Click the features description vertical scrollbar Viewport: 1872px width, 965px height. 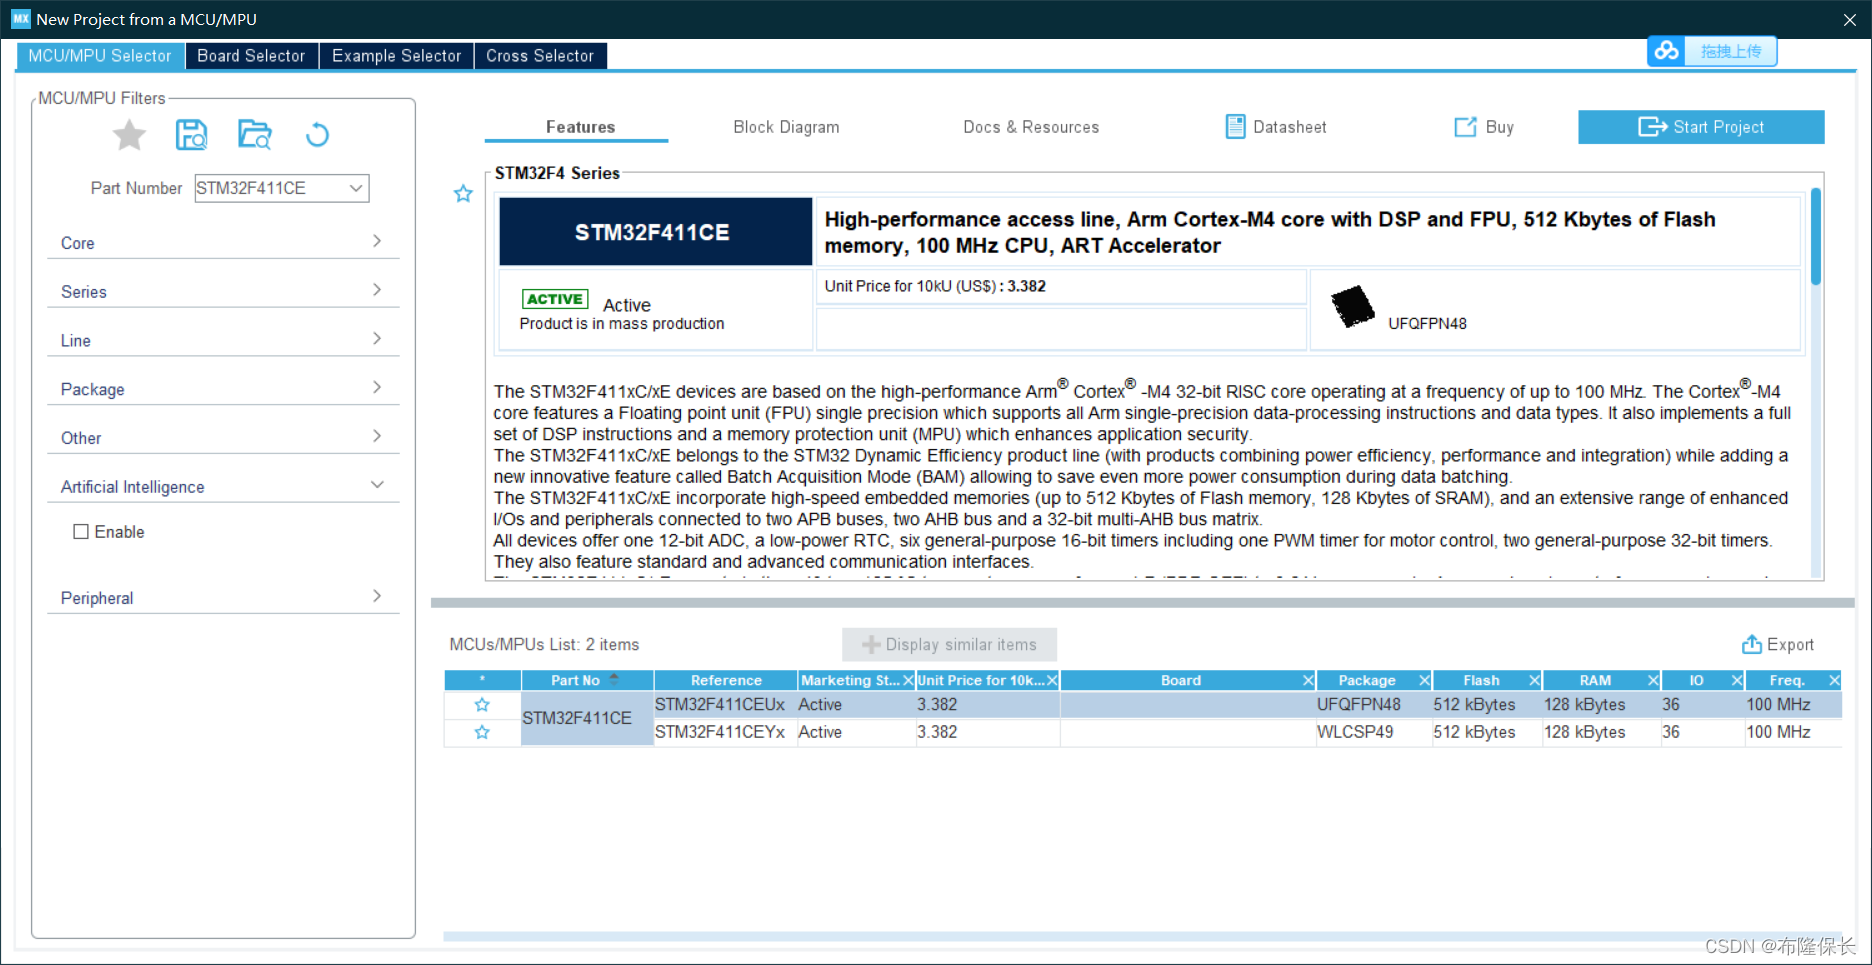coord(1815,236)
